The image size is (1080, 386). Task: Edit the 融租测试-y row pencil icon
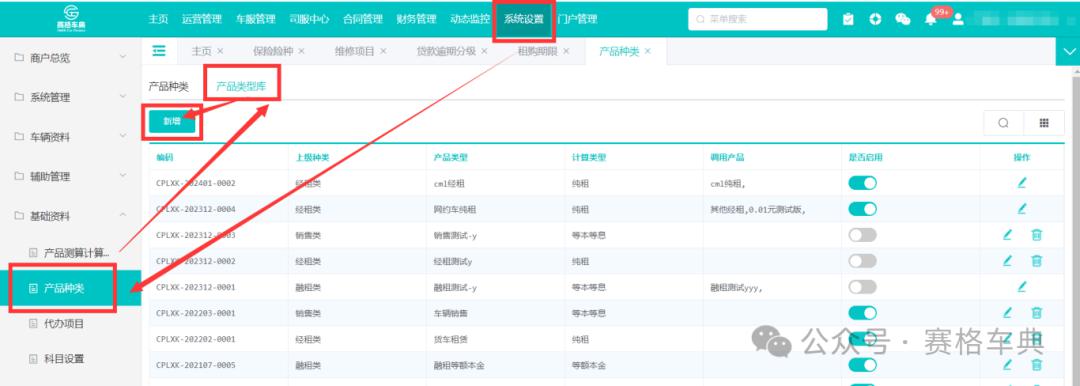1021,287
